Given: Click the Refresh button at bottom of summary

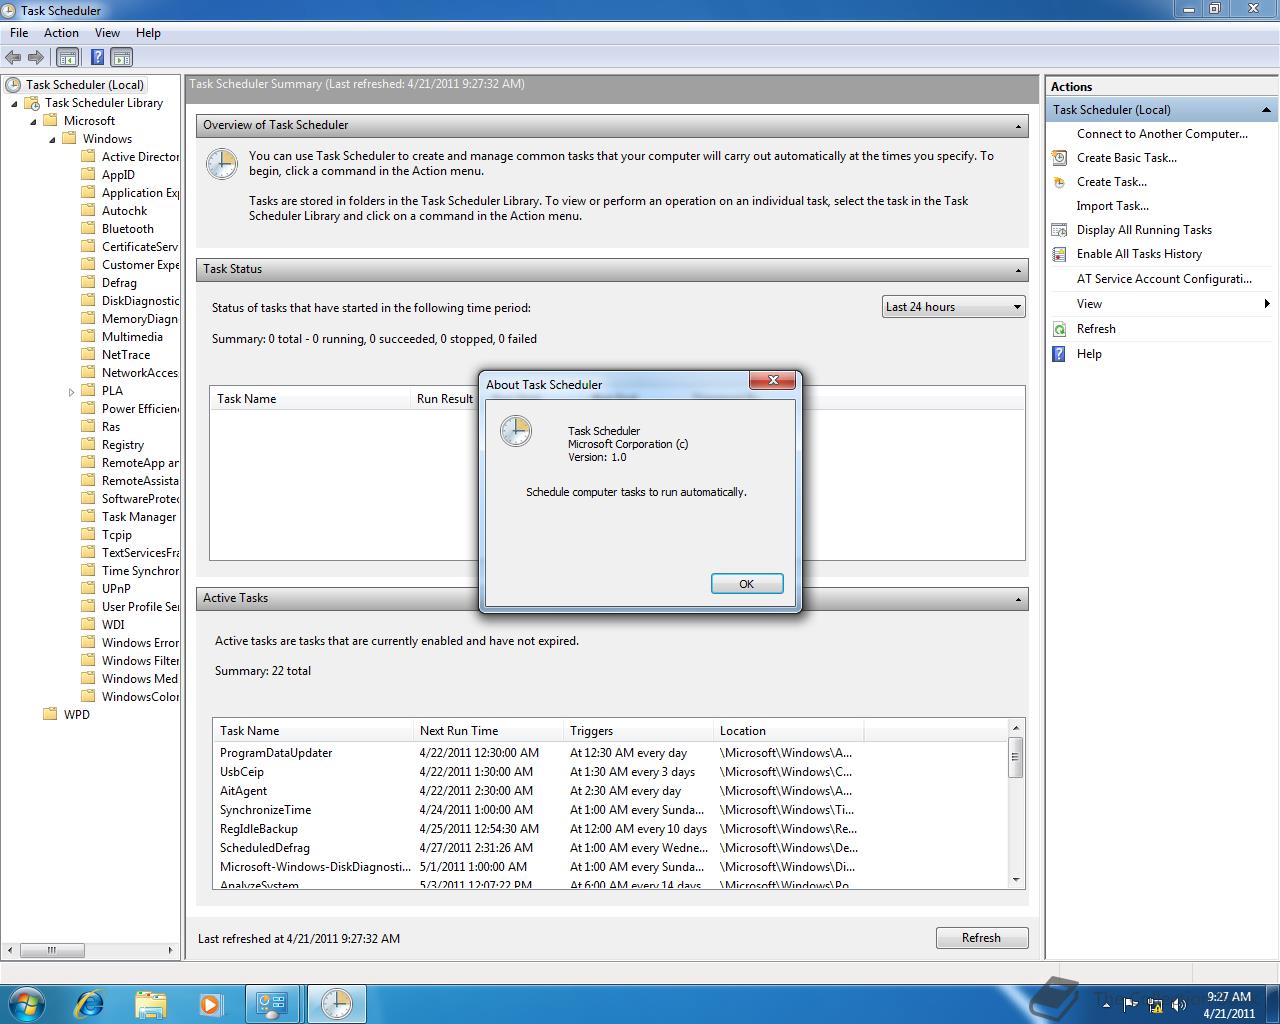Looking at the screenshot, I should coord(982,938).
